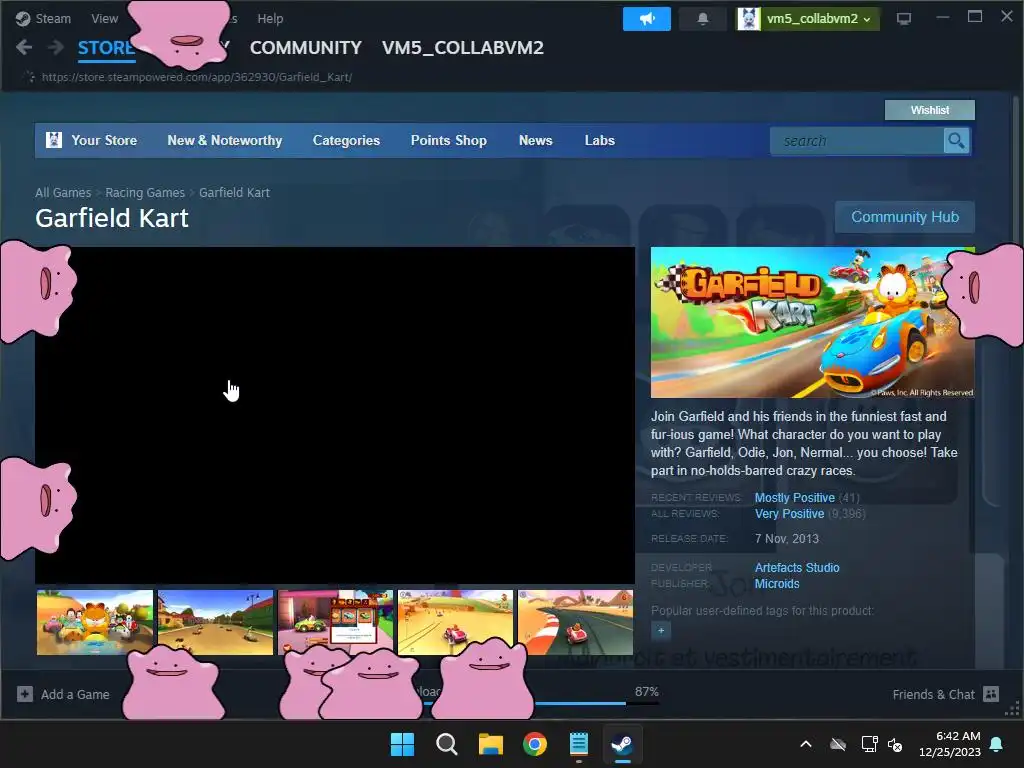This screenshot has width=1024, height=768.
Task: Select the second thumbnail showing farm track
Action: [x=215, y=622]
